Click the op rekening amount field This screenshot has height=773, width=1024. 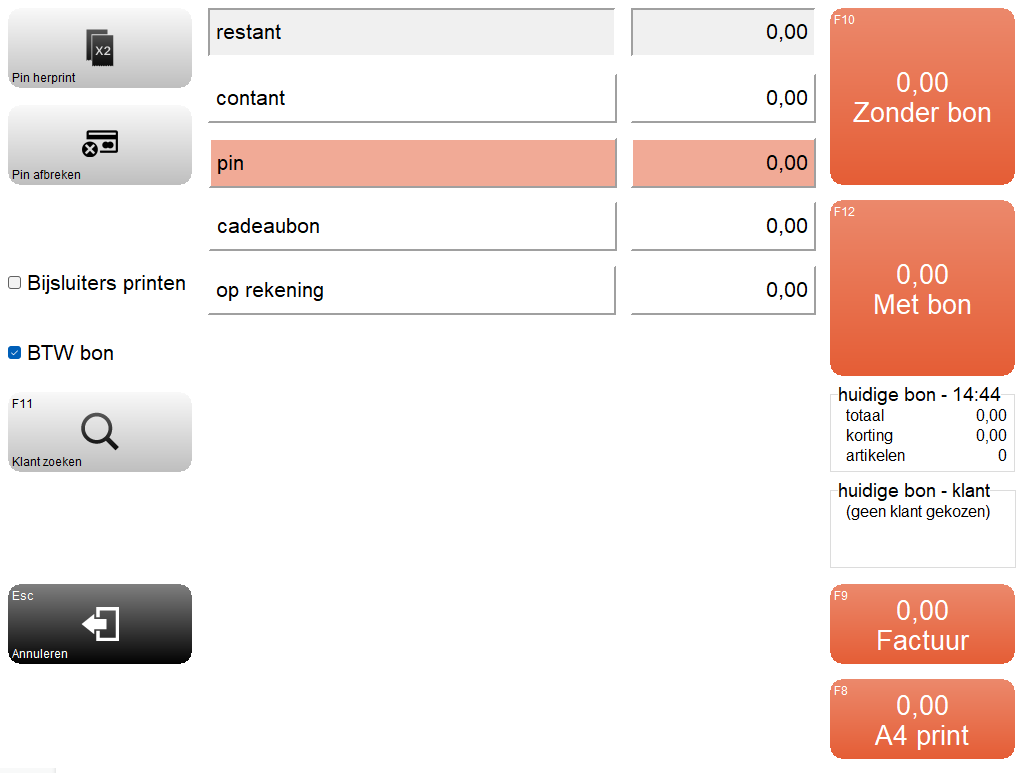pos(723,290)
